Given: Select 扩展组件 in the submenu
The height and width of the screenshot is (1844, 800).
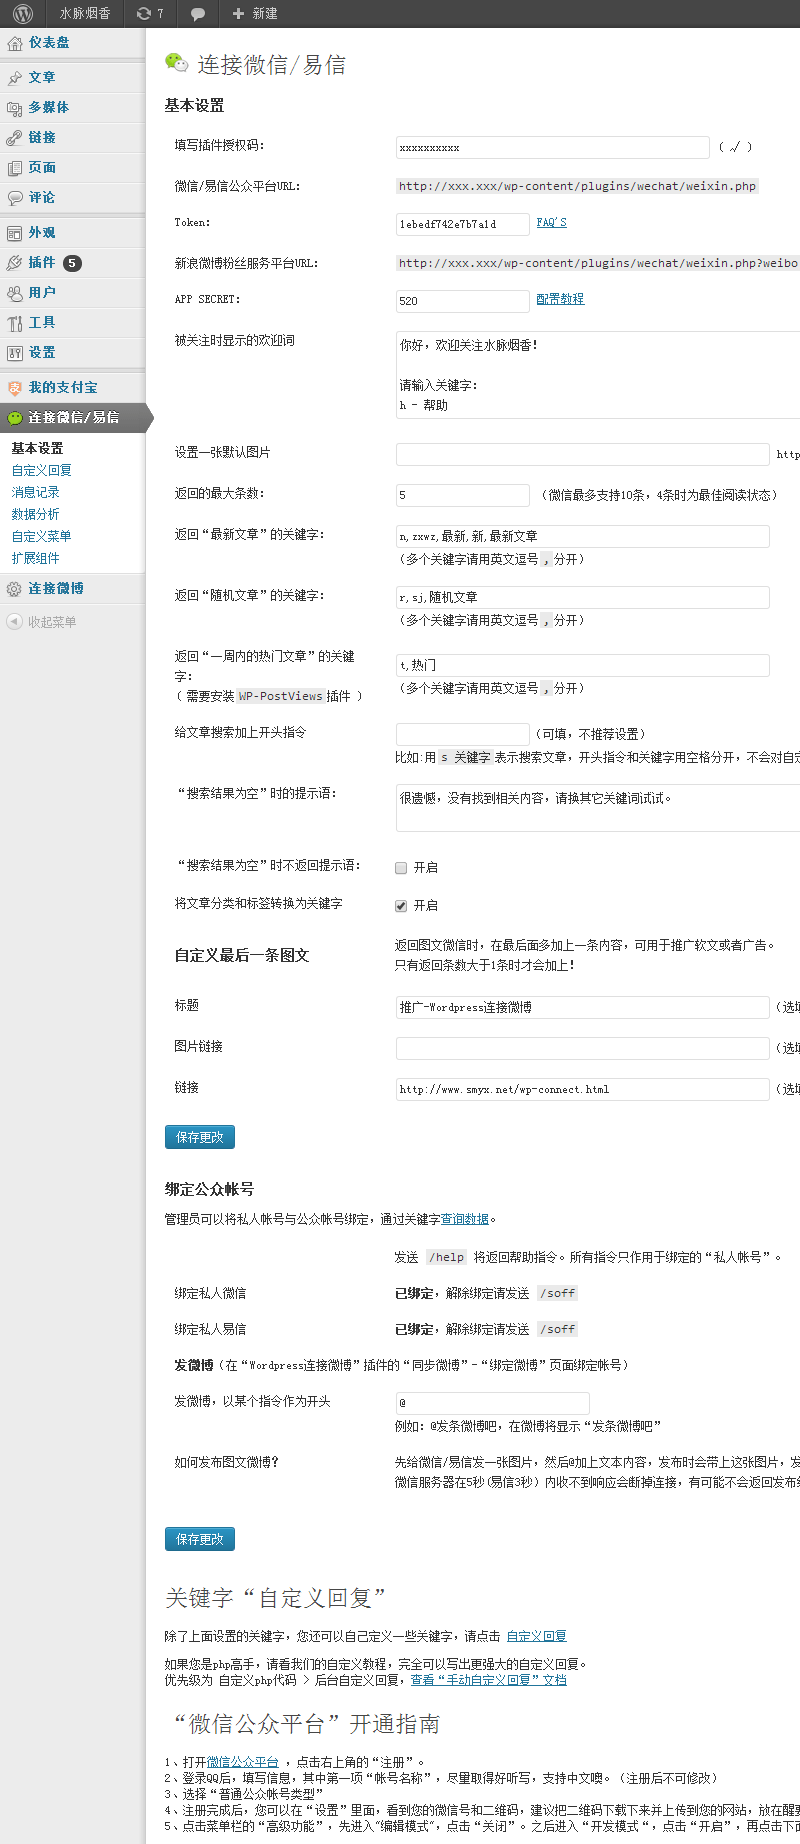Looking at the screenshot, I should 36,558.
